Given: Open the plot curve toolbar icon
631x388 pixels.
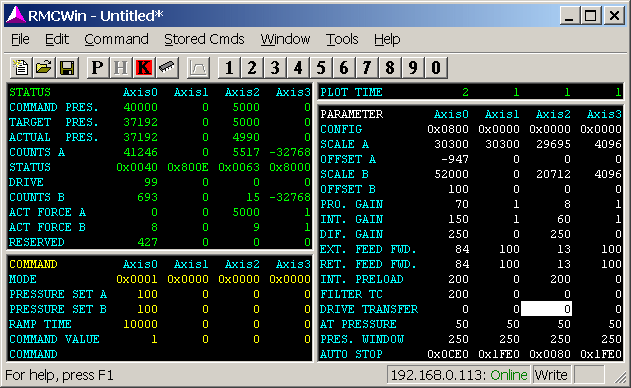Looking at the screenshot, I should click(x=198, y=68).
